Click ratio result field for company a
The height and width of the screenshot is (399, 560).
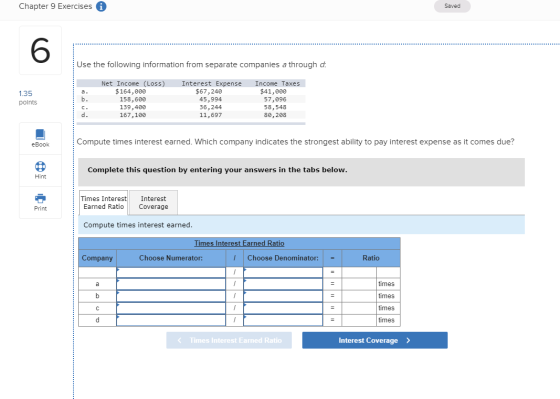click(x=359, y=284)
